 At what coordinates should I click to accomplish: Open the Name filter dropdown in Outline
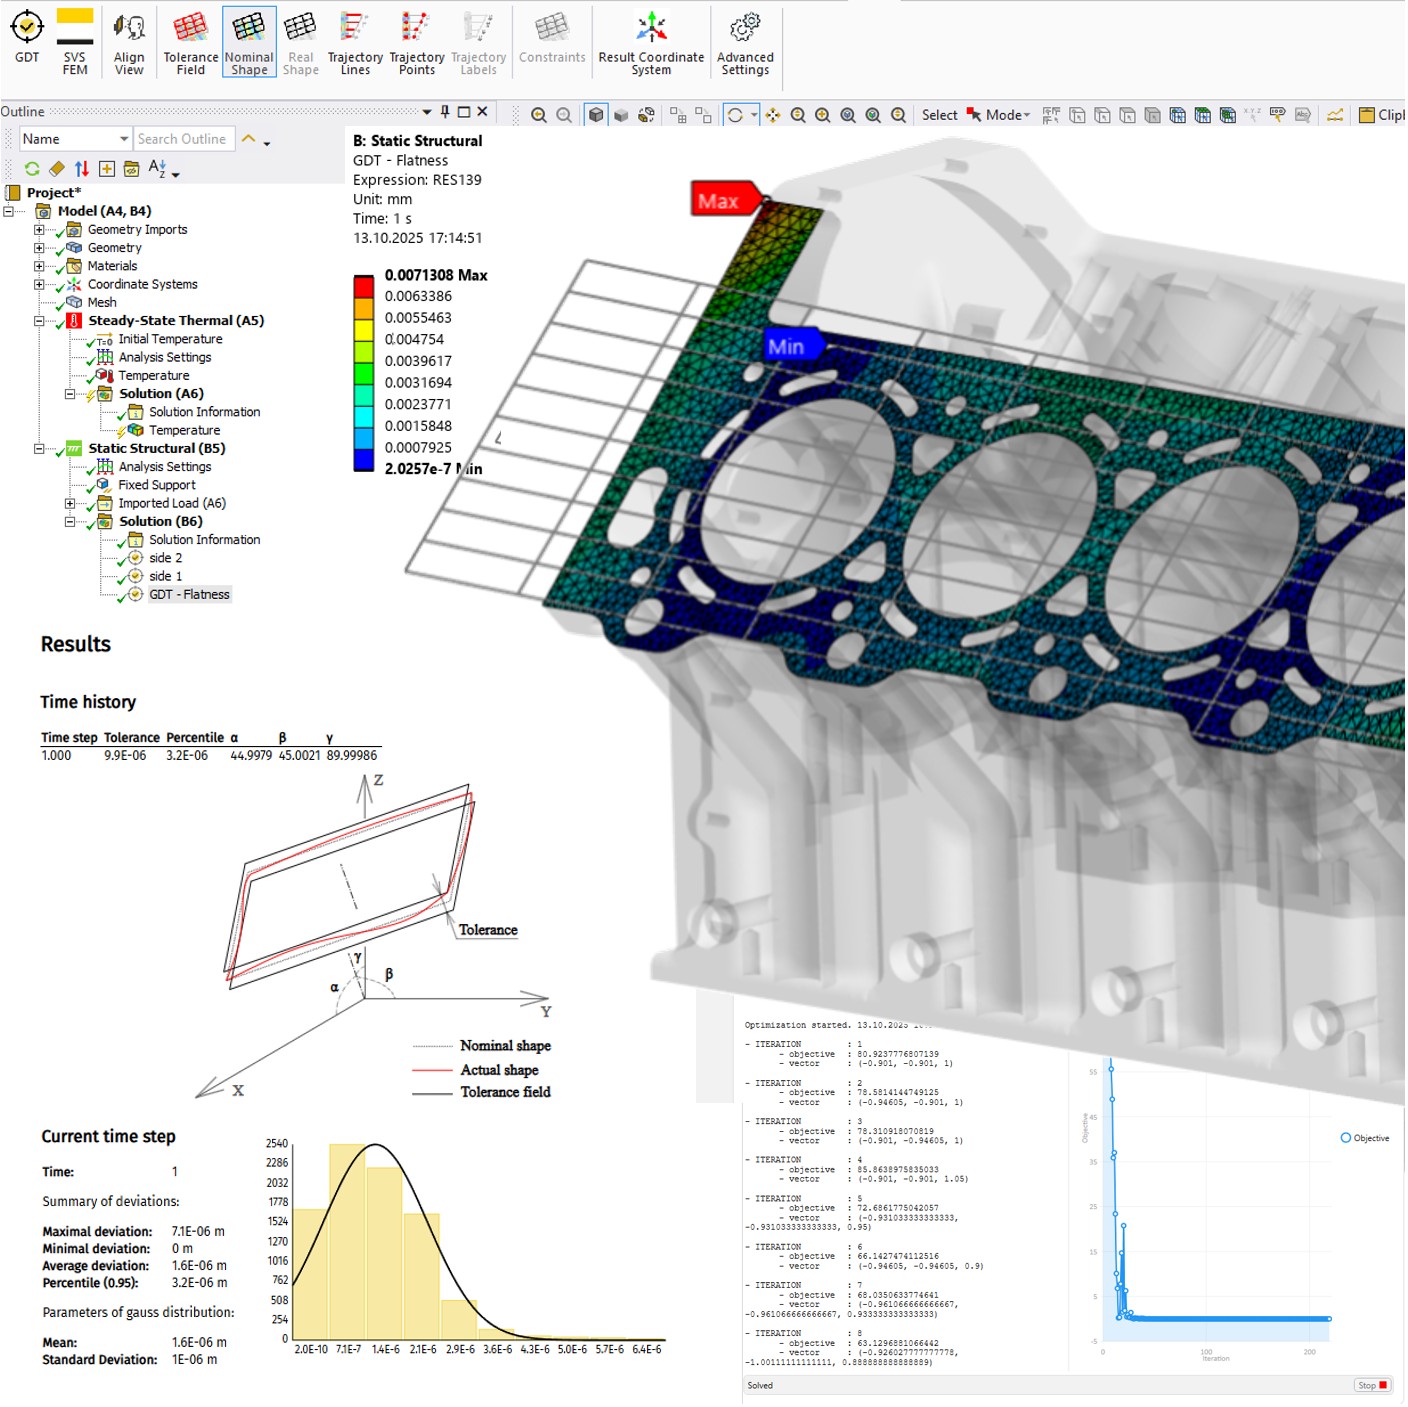coord(124,139)
